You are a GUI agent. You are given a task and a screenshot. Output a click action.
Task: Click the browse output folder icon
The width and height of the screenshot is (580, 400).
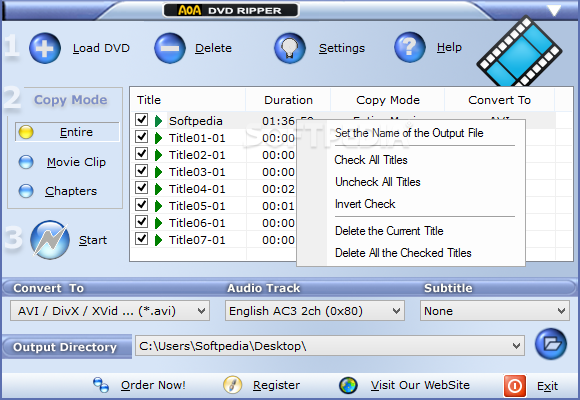551,344
